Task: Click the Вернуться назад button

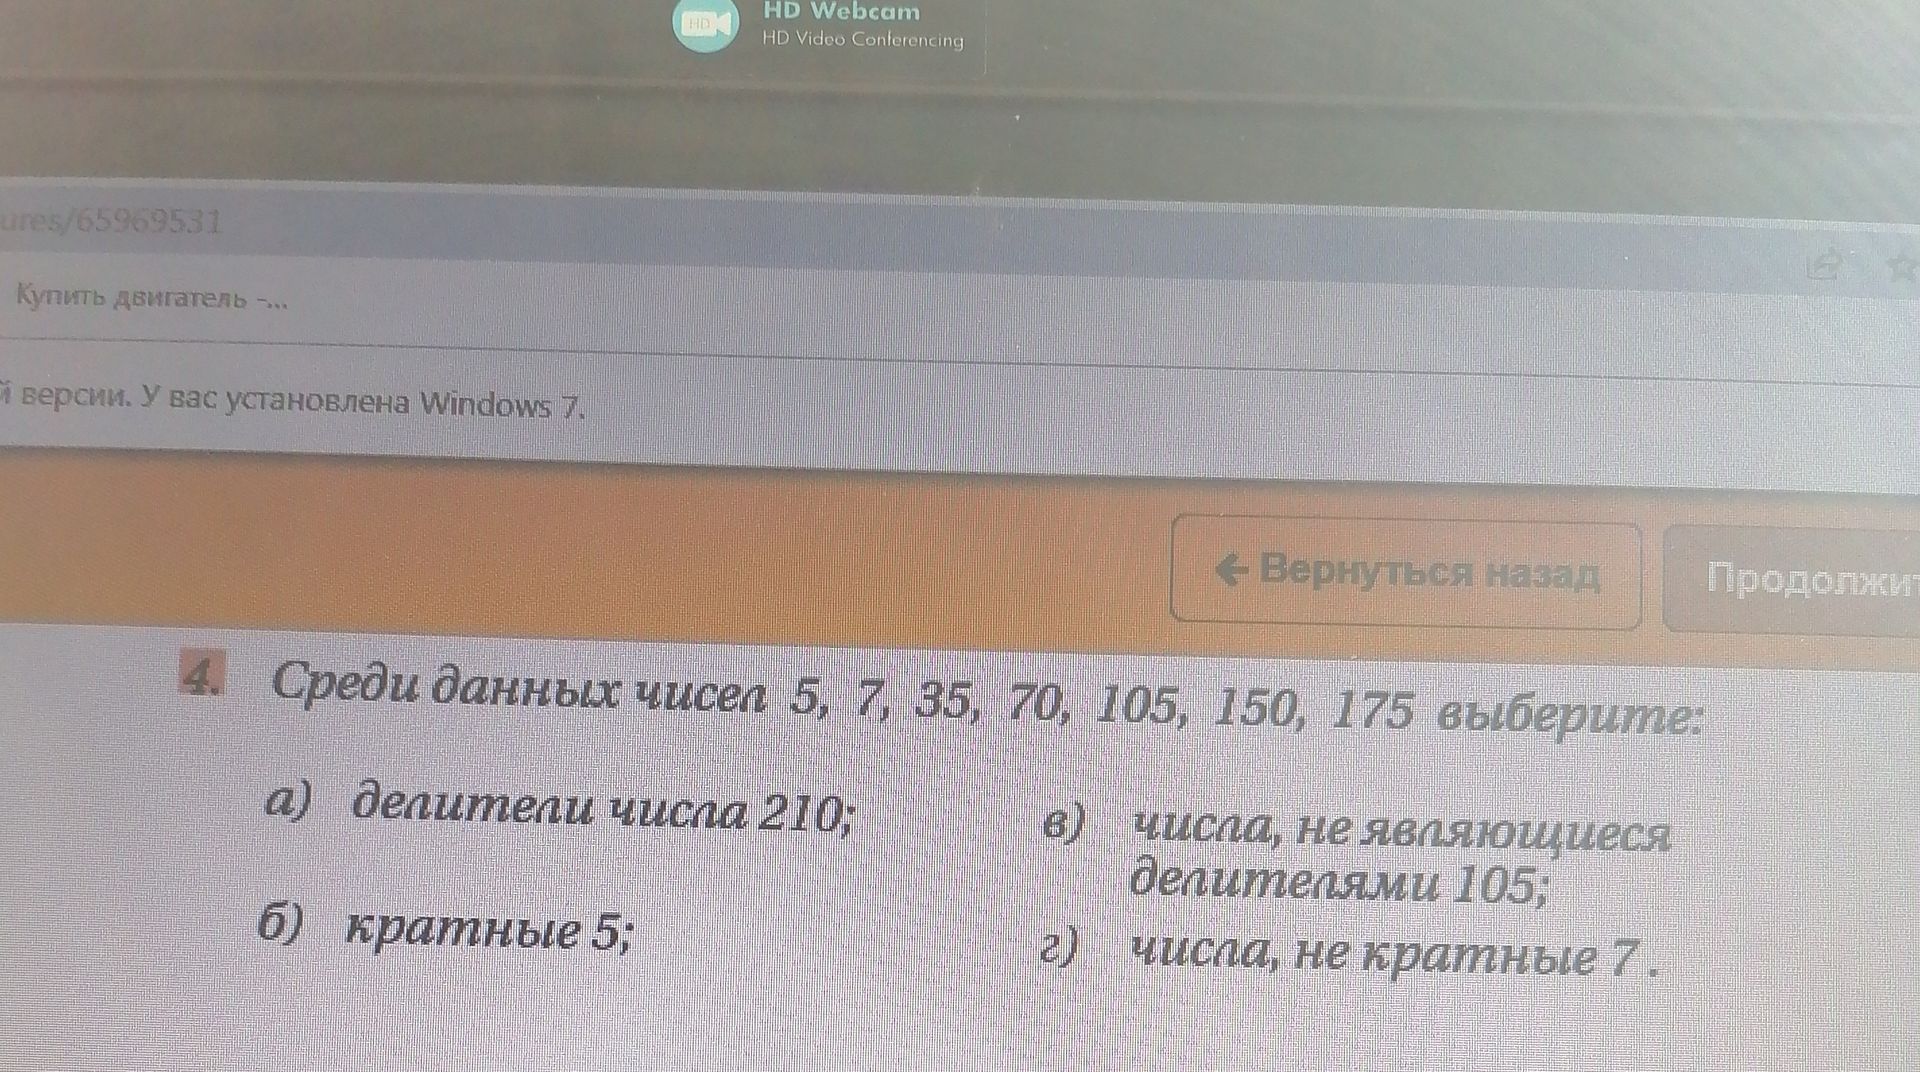Action: (x=1405, y=572)
